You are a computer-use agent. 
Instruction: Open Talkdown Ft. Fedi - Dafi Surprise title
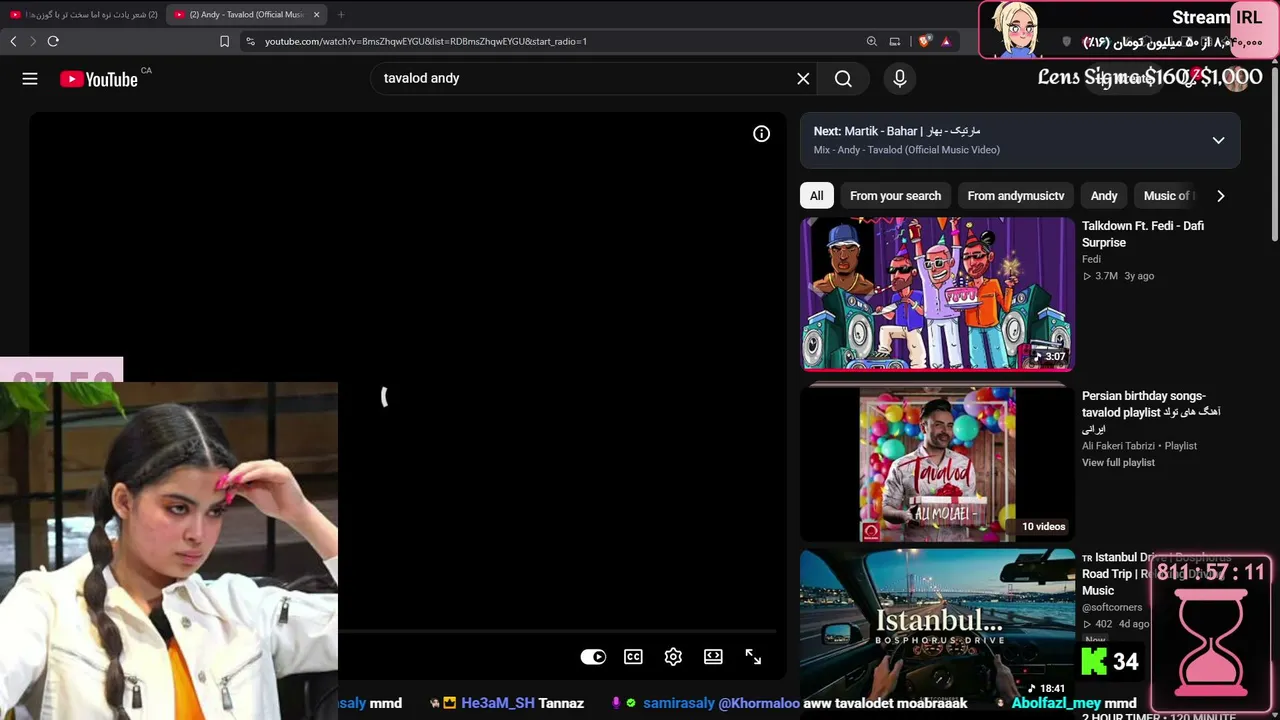point(1143,234)
